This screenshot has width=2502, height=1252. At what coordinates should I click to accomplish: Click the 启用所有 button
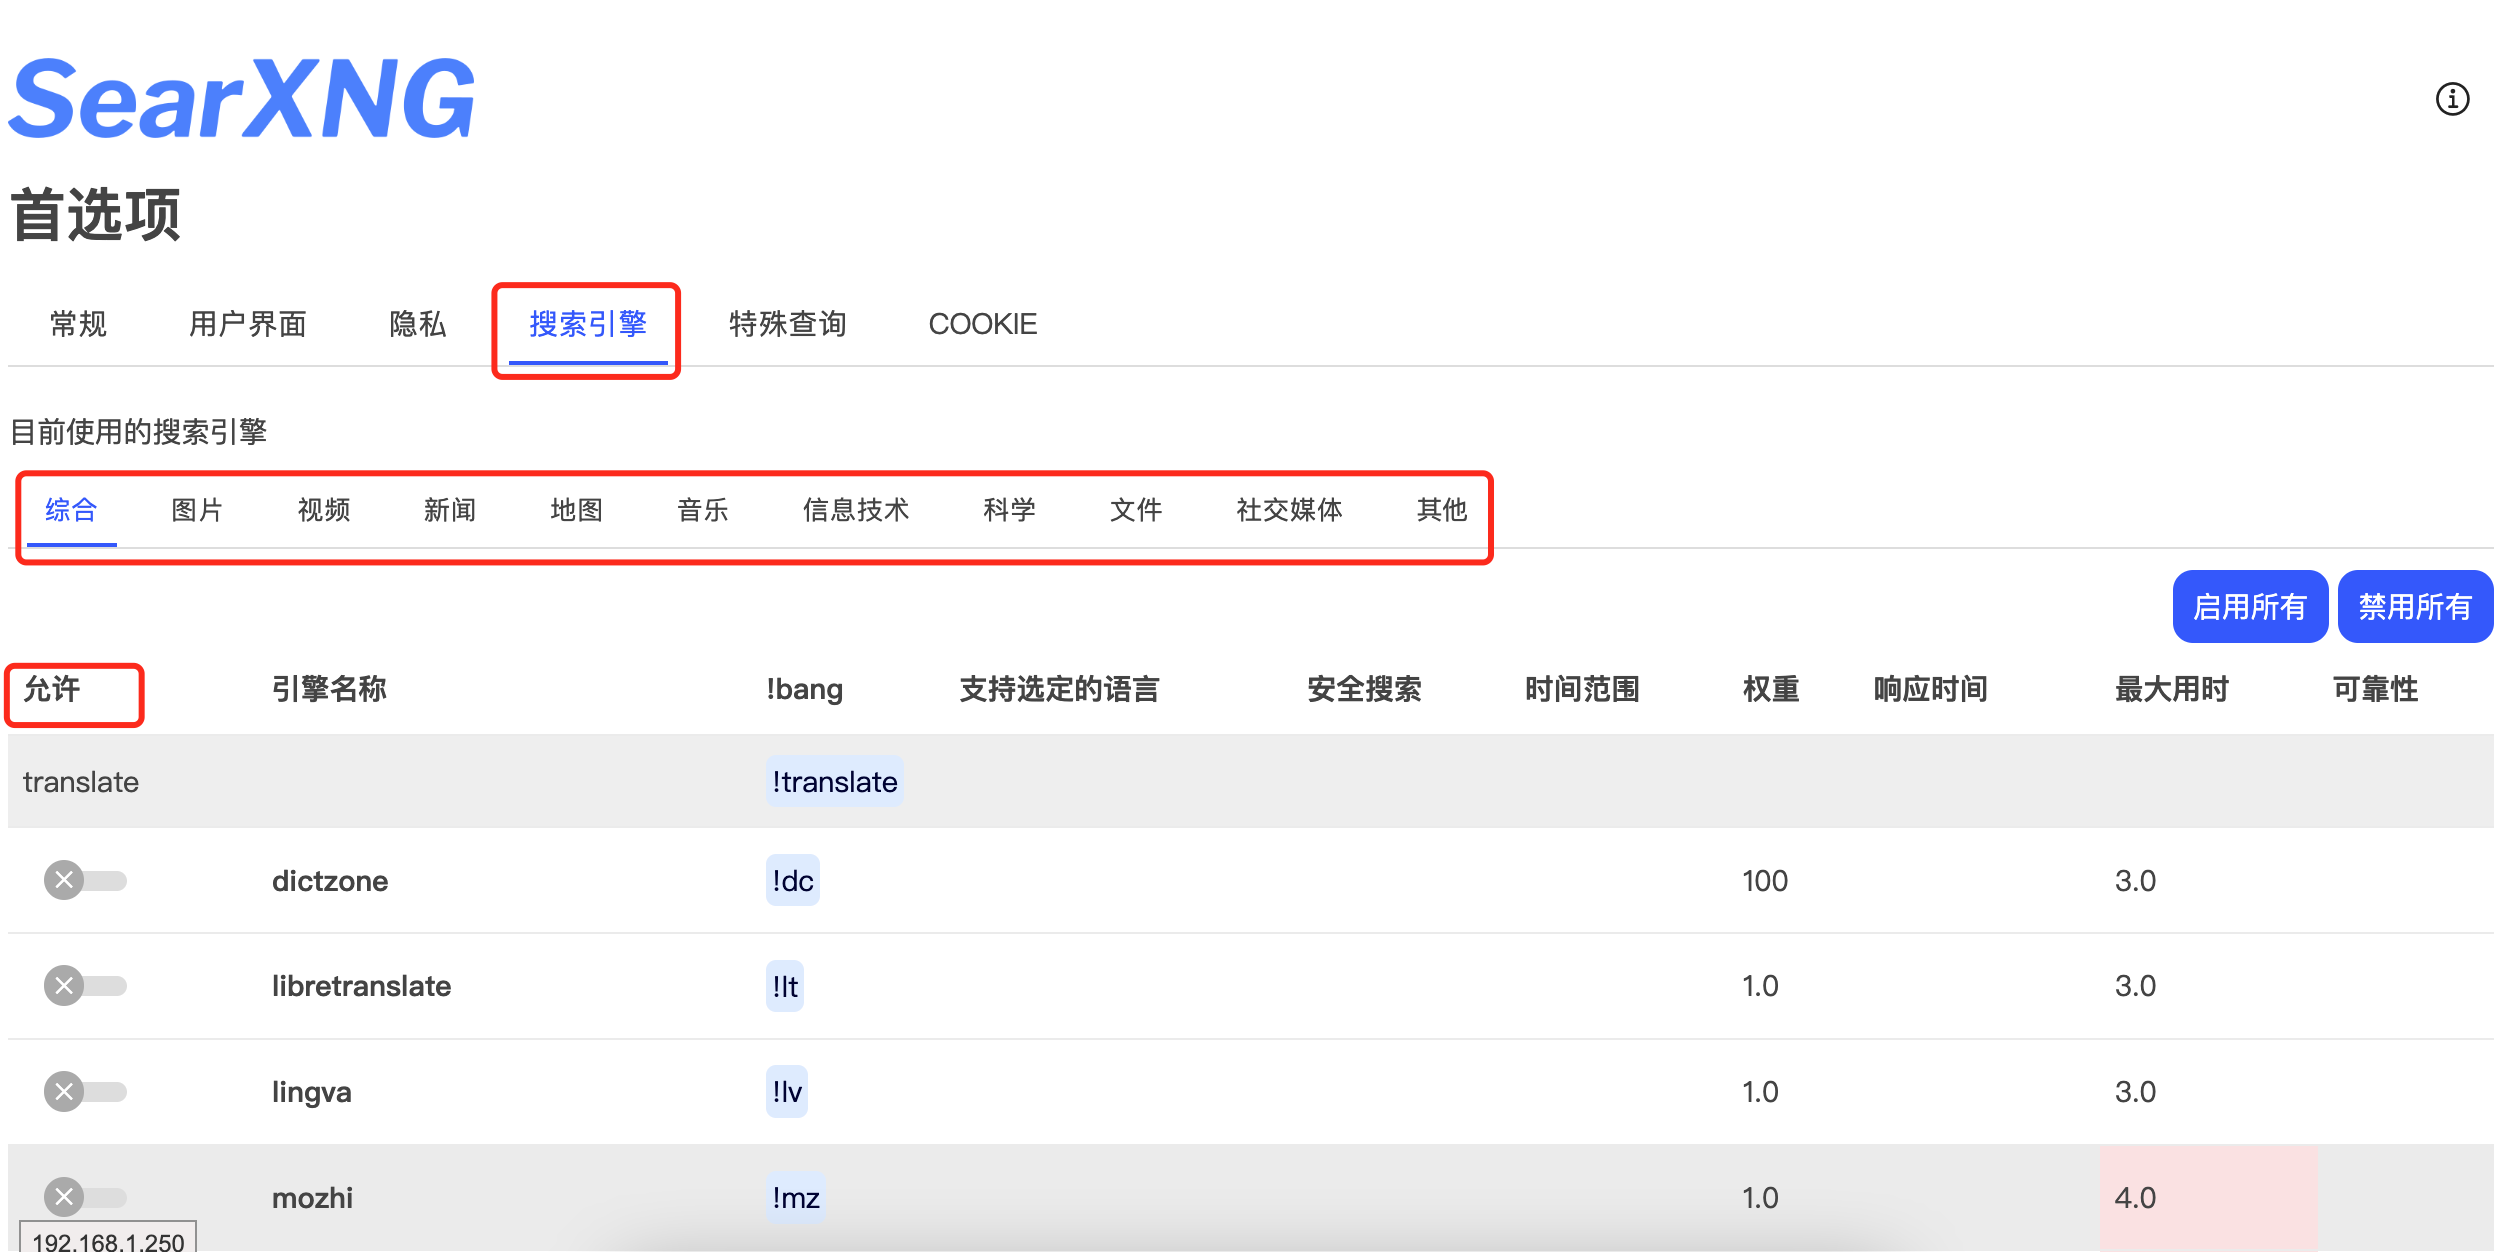pos(2249,606)
